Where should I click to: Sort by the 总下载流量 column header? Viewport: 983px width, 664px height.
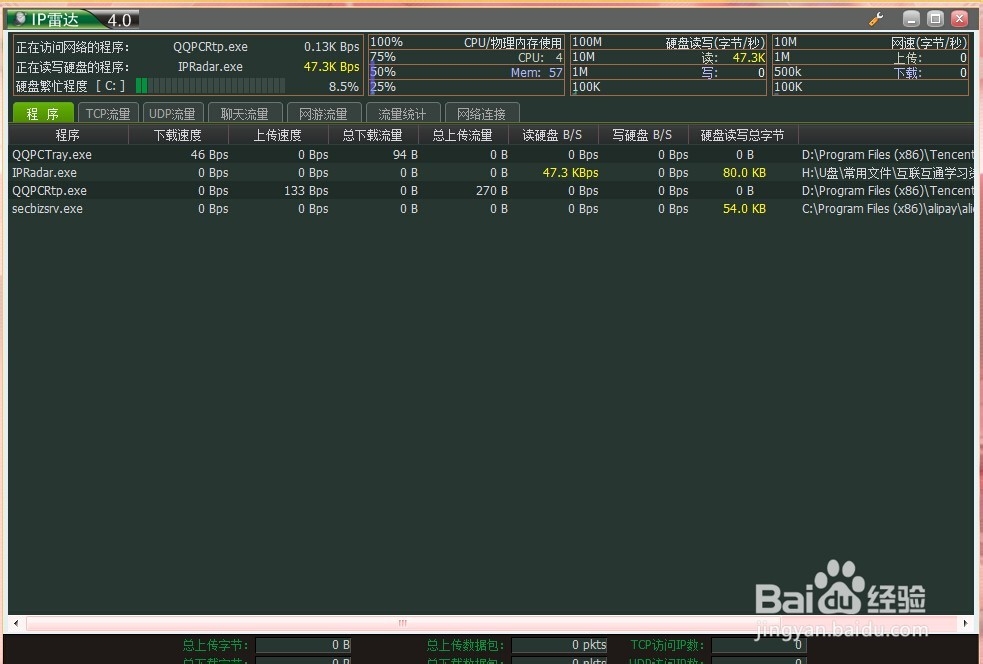pyautogui.click(x=373, y=135)
